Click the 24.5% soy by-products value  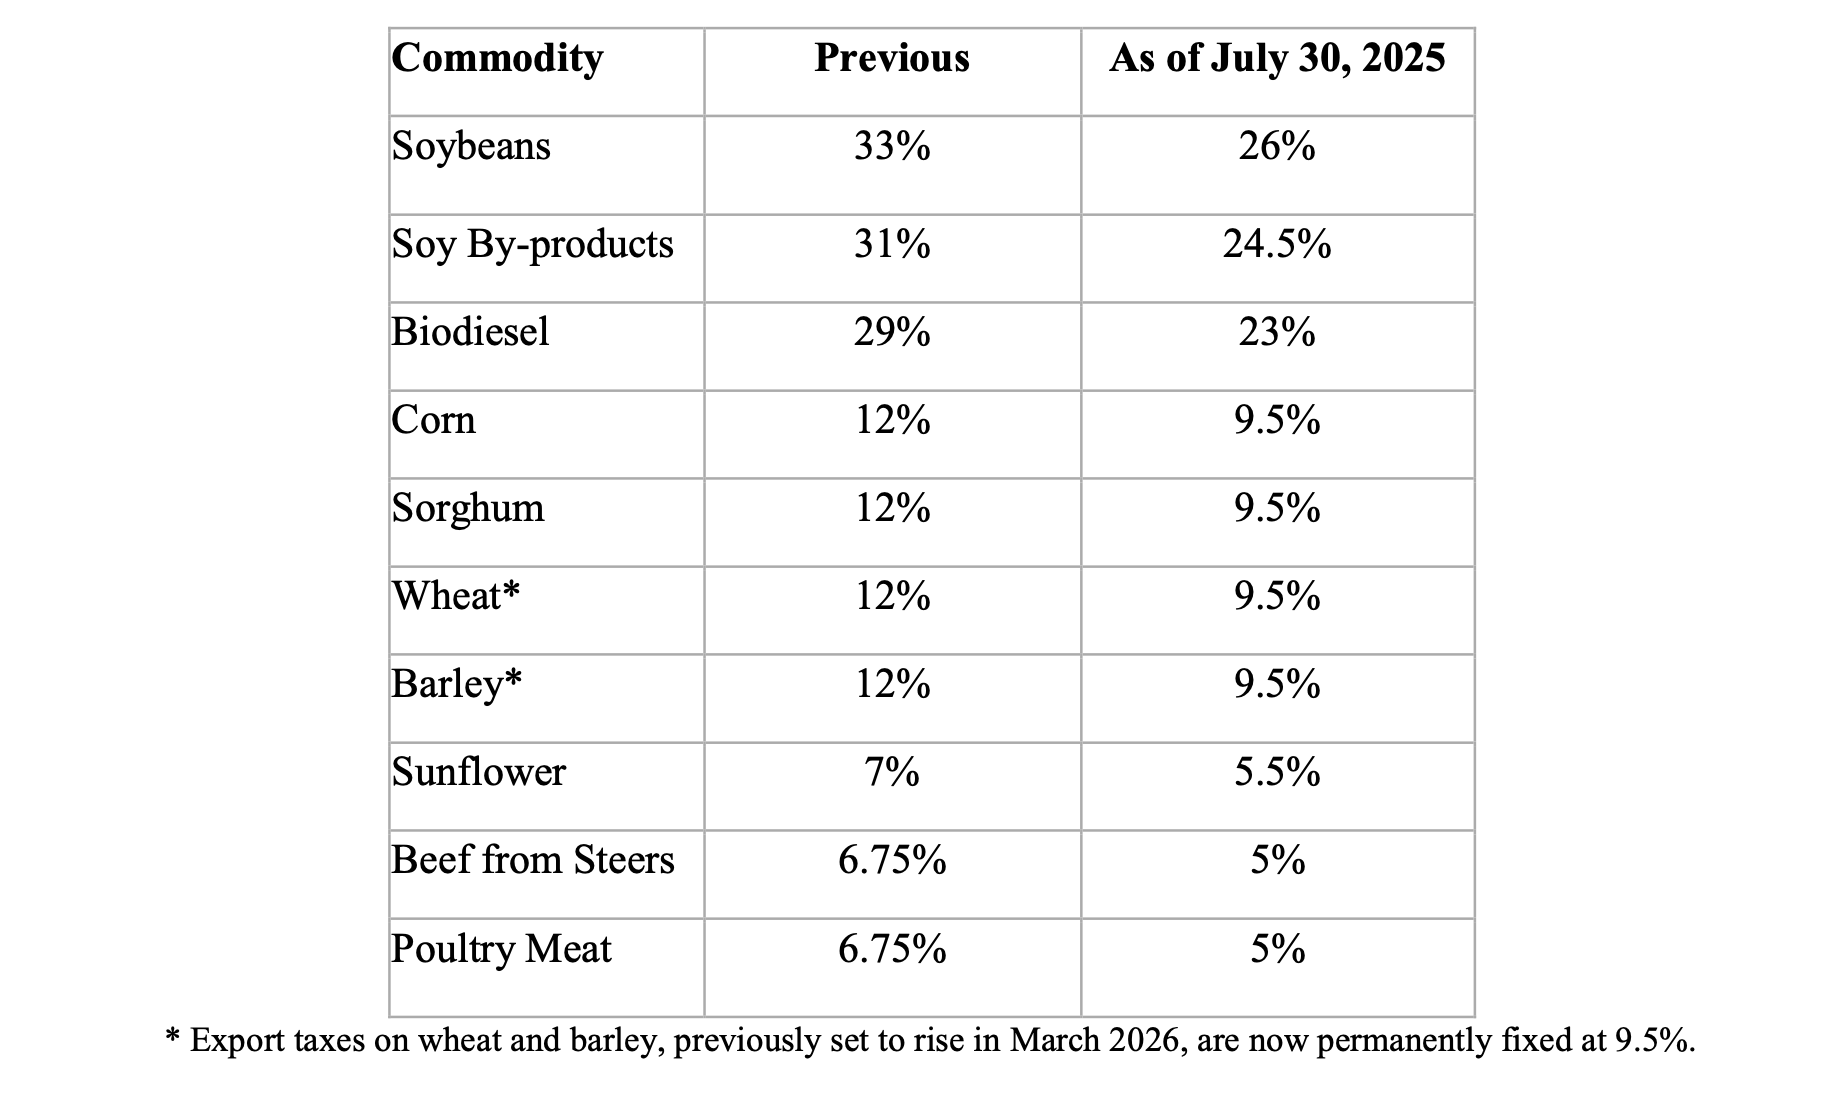click(x=1277, y=245)
